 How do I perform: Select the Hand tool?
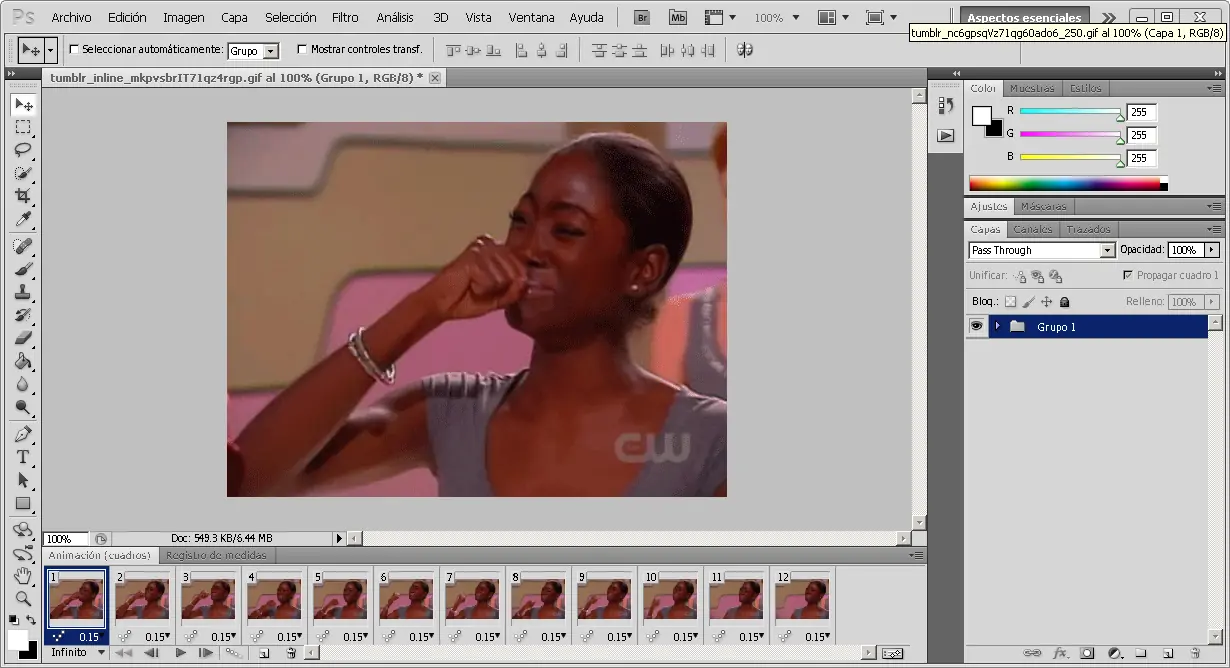pyautogui.click(x=23, y=576)
